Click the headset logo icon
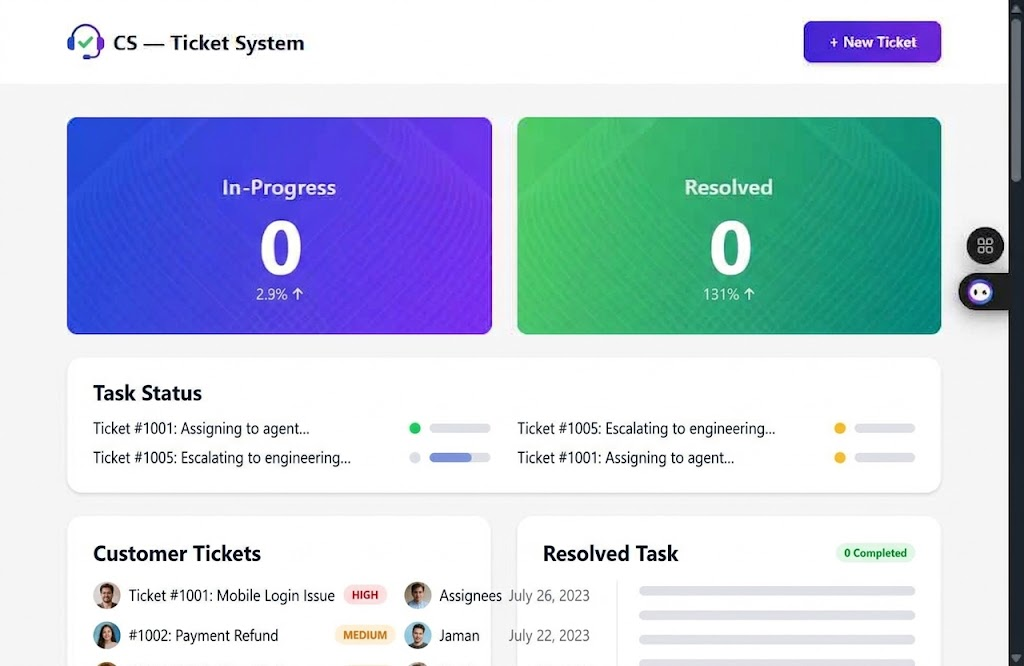 [86, 42]
